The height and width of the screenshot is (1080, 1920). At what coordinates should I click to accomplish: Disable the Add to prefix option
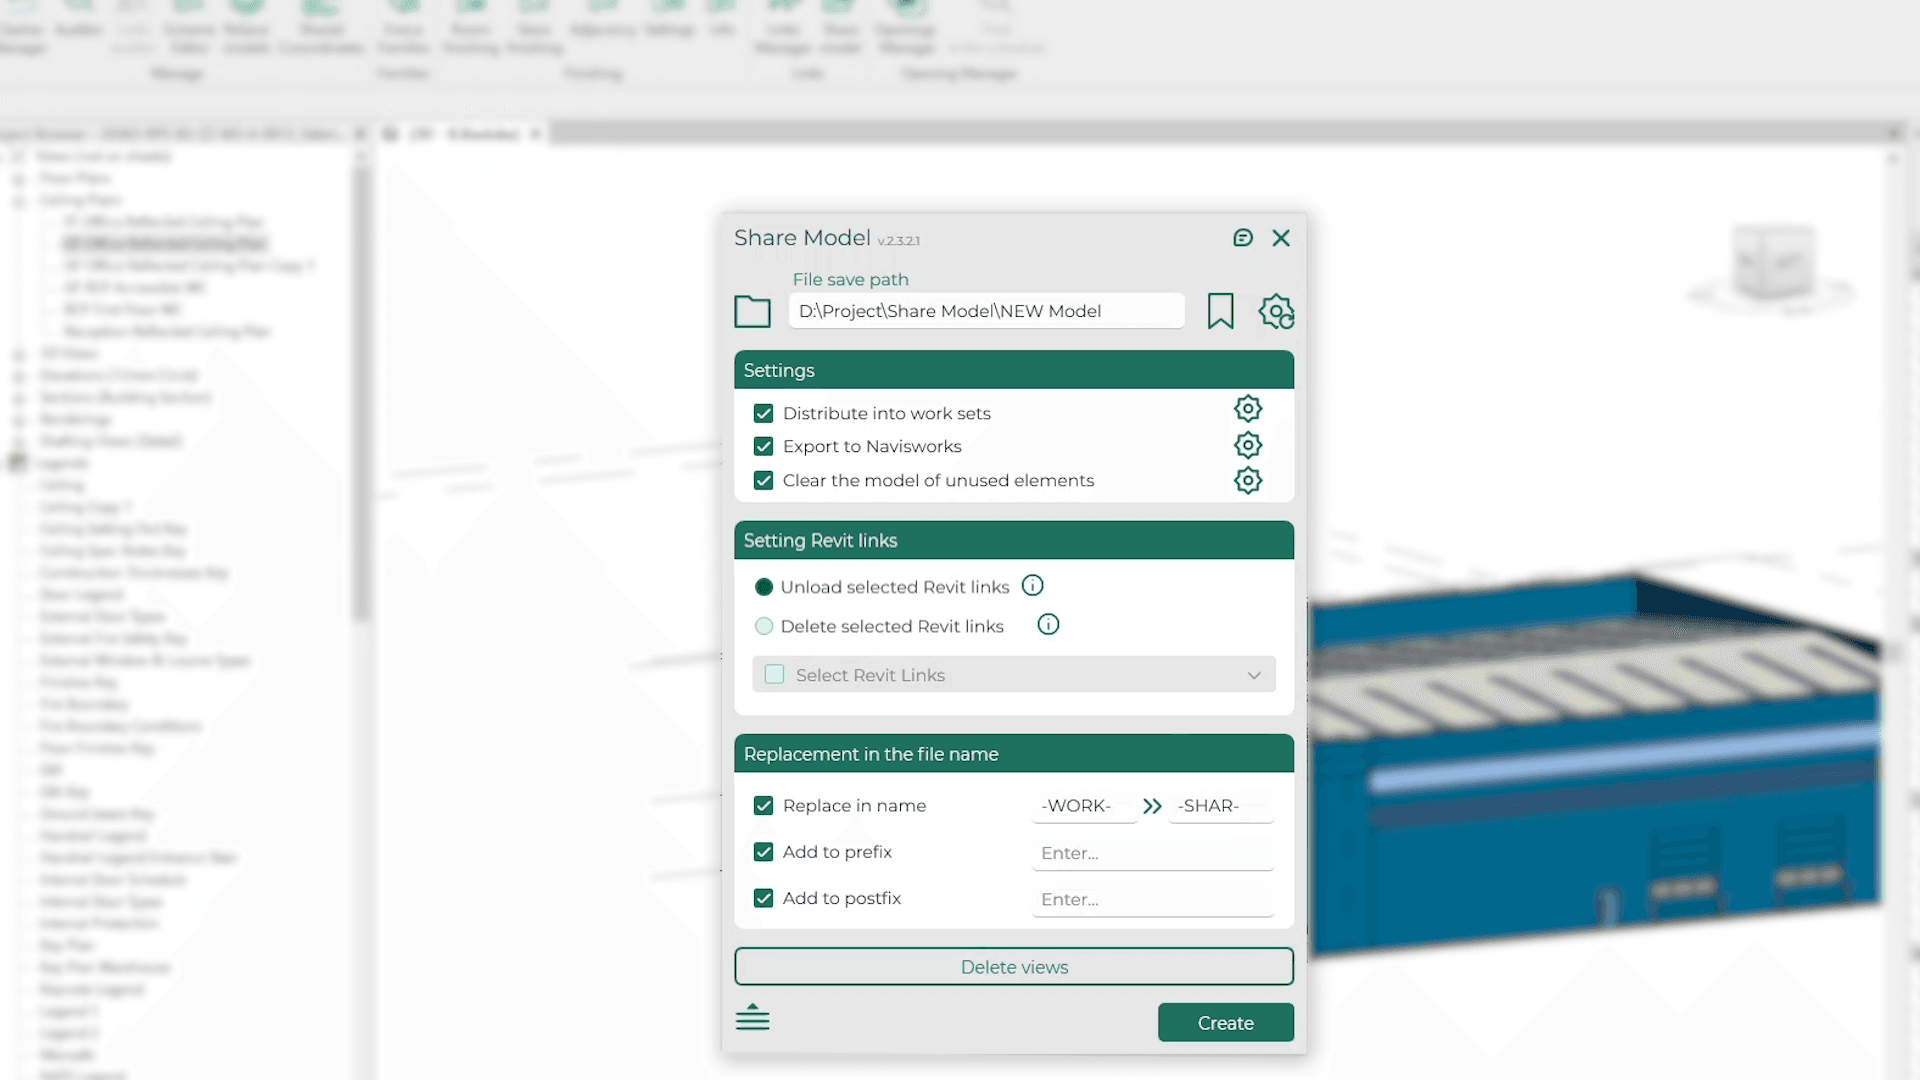pyautogui.click(x=763, y=851)
